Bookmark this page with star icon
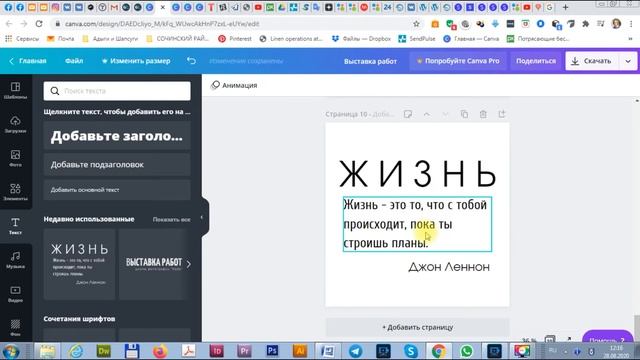This screenshot has width=640, height=360. tap(416, 24)
